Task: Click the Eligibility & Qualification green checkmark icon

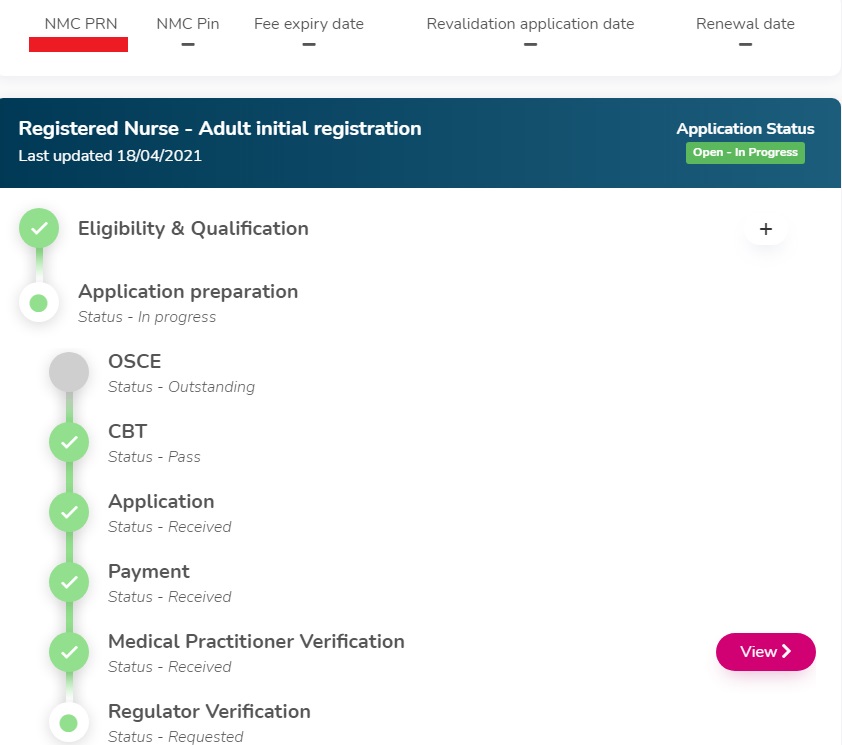Action: click(39, 229)
